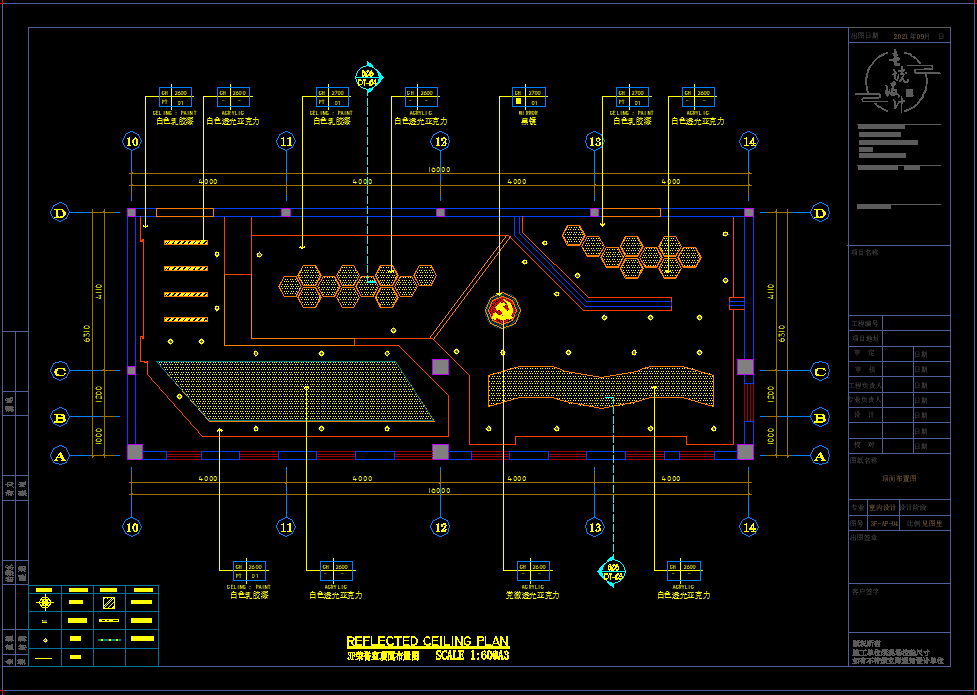Select the parallelogram dotted acrylic panel

296,391
